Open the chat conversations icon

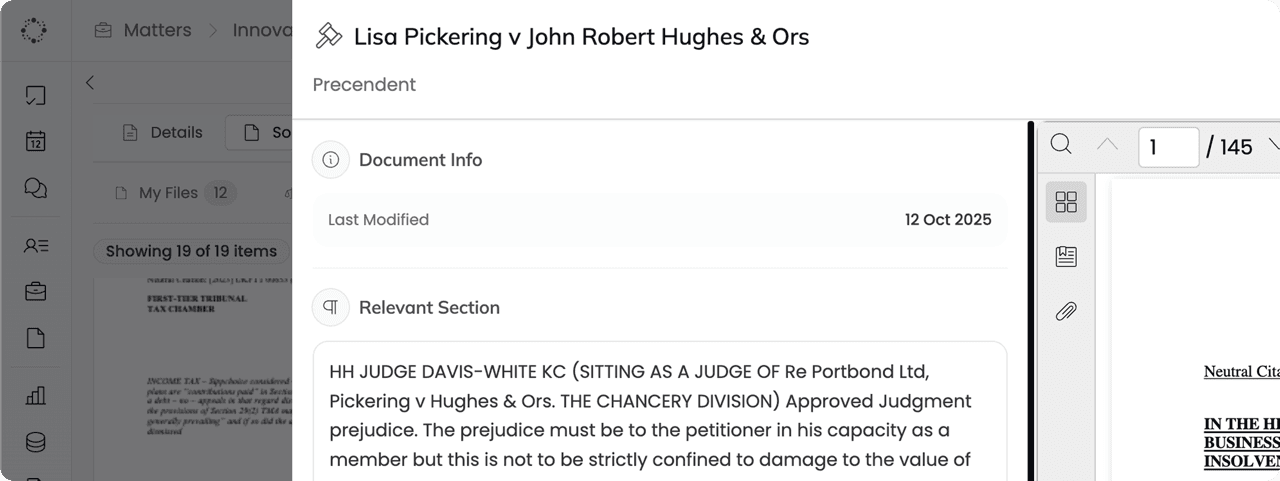click(35, 188)
